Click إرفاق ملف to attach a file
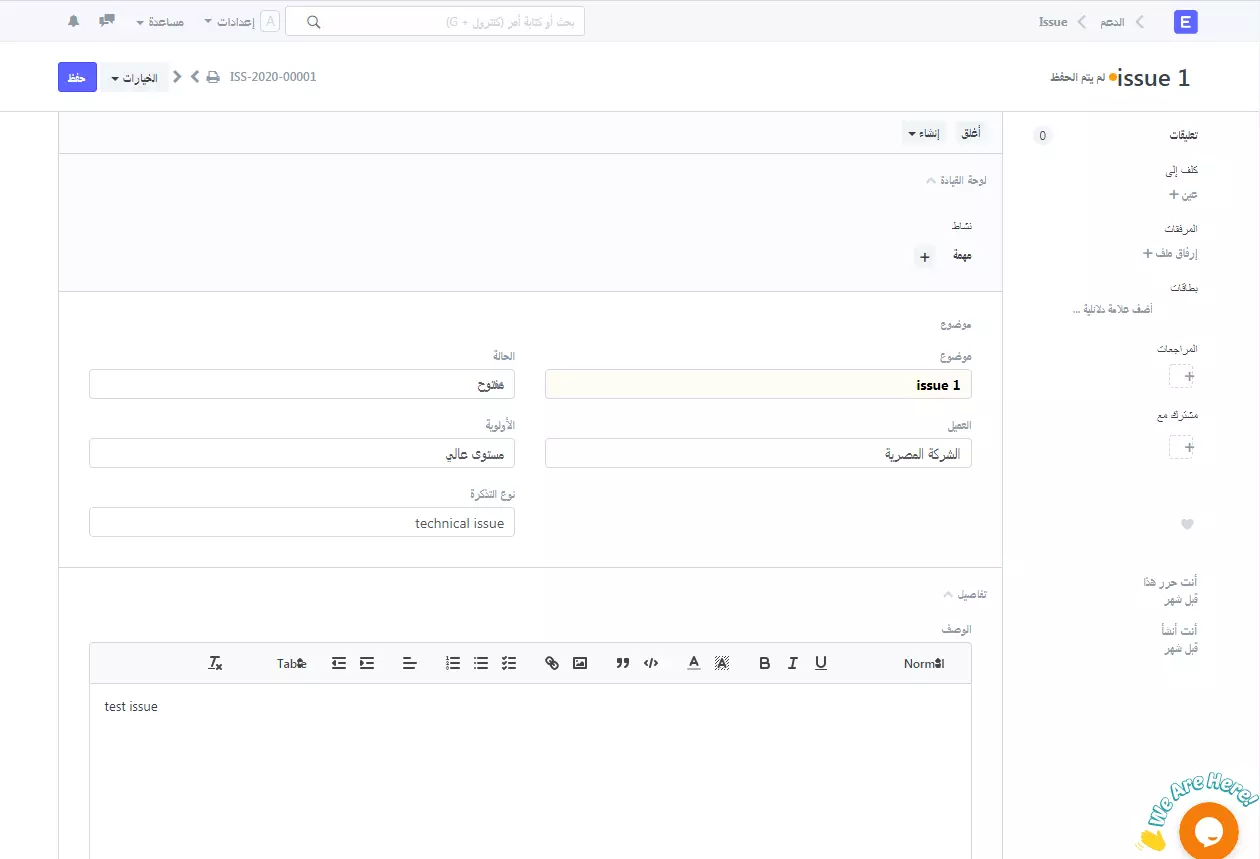1260x859 pixels. [1170, 254]
